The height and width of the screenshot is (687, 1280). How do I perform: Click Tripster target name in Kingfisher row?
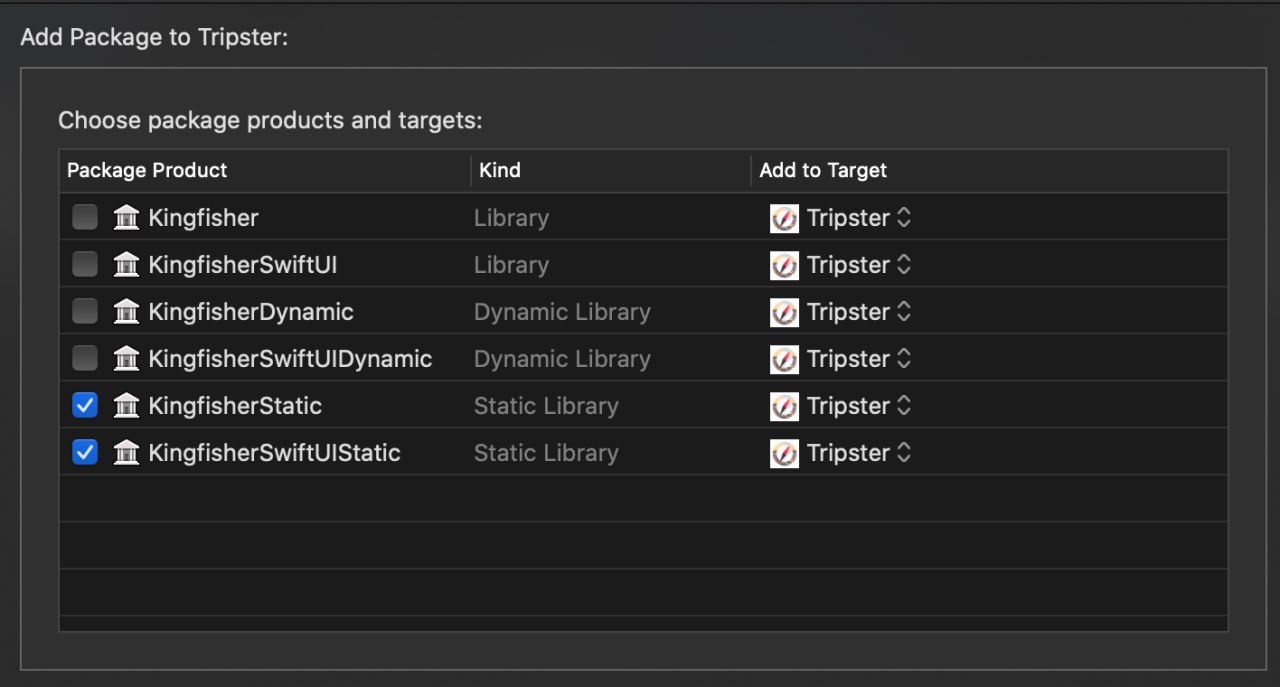pyautogui.click(x=849, y=218)
